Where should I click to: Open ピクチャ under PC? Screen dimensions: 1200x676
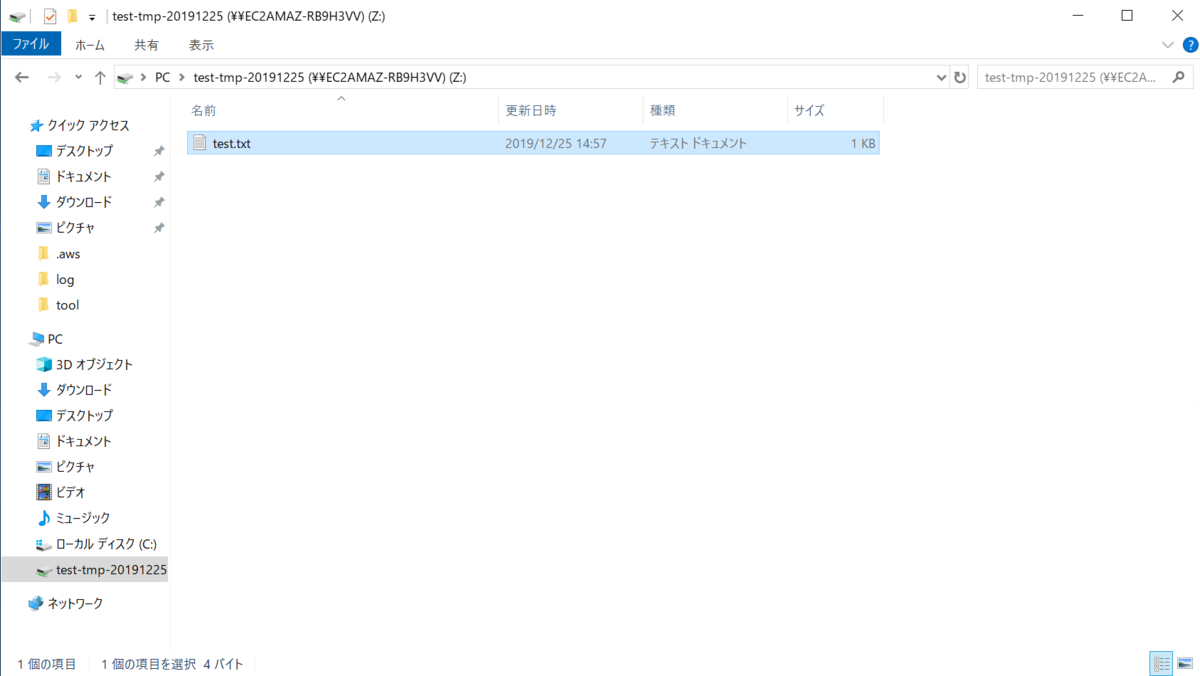pyautogui.click(x=75, y=467)
